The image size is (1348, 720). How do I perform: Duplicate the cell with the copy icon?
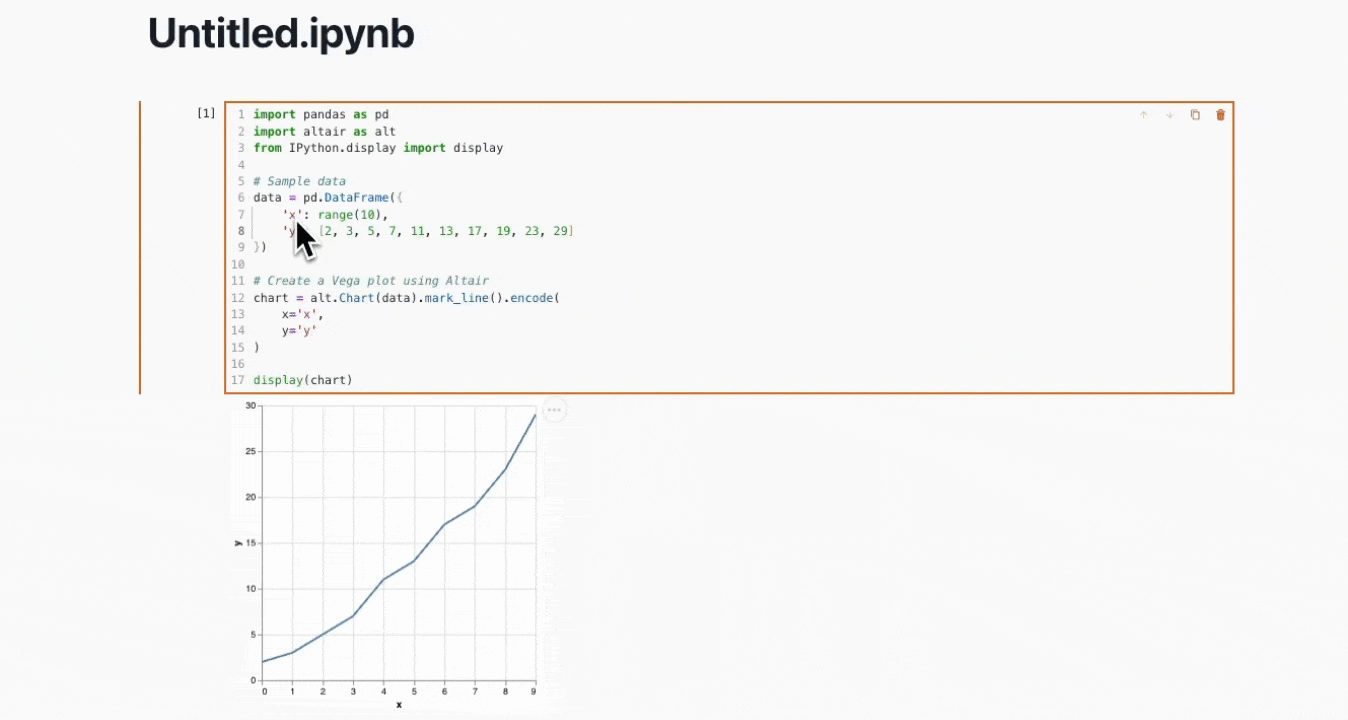click(1195, 115)
